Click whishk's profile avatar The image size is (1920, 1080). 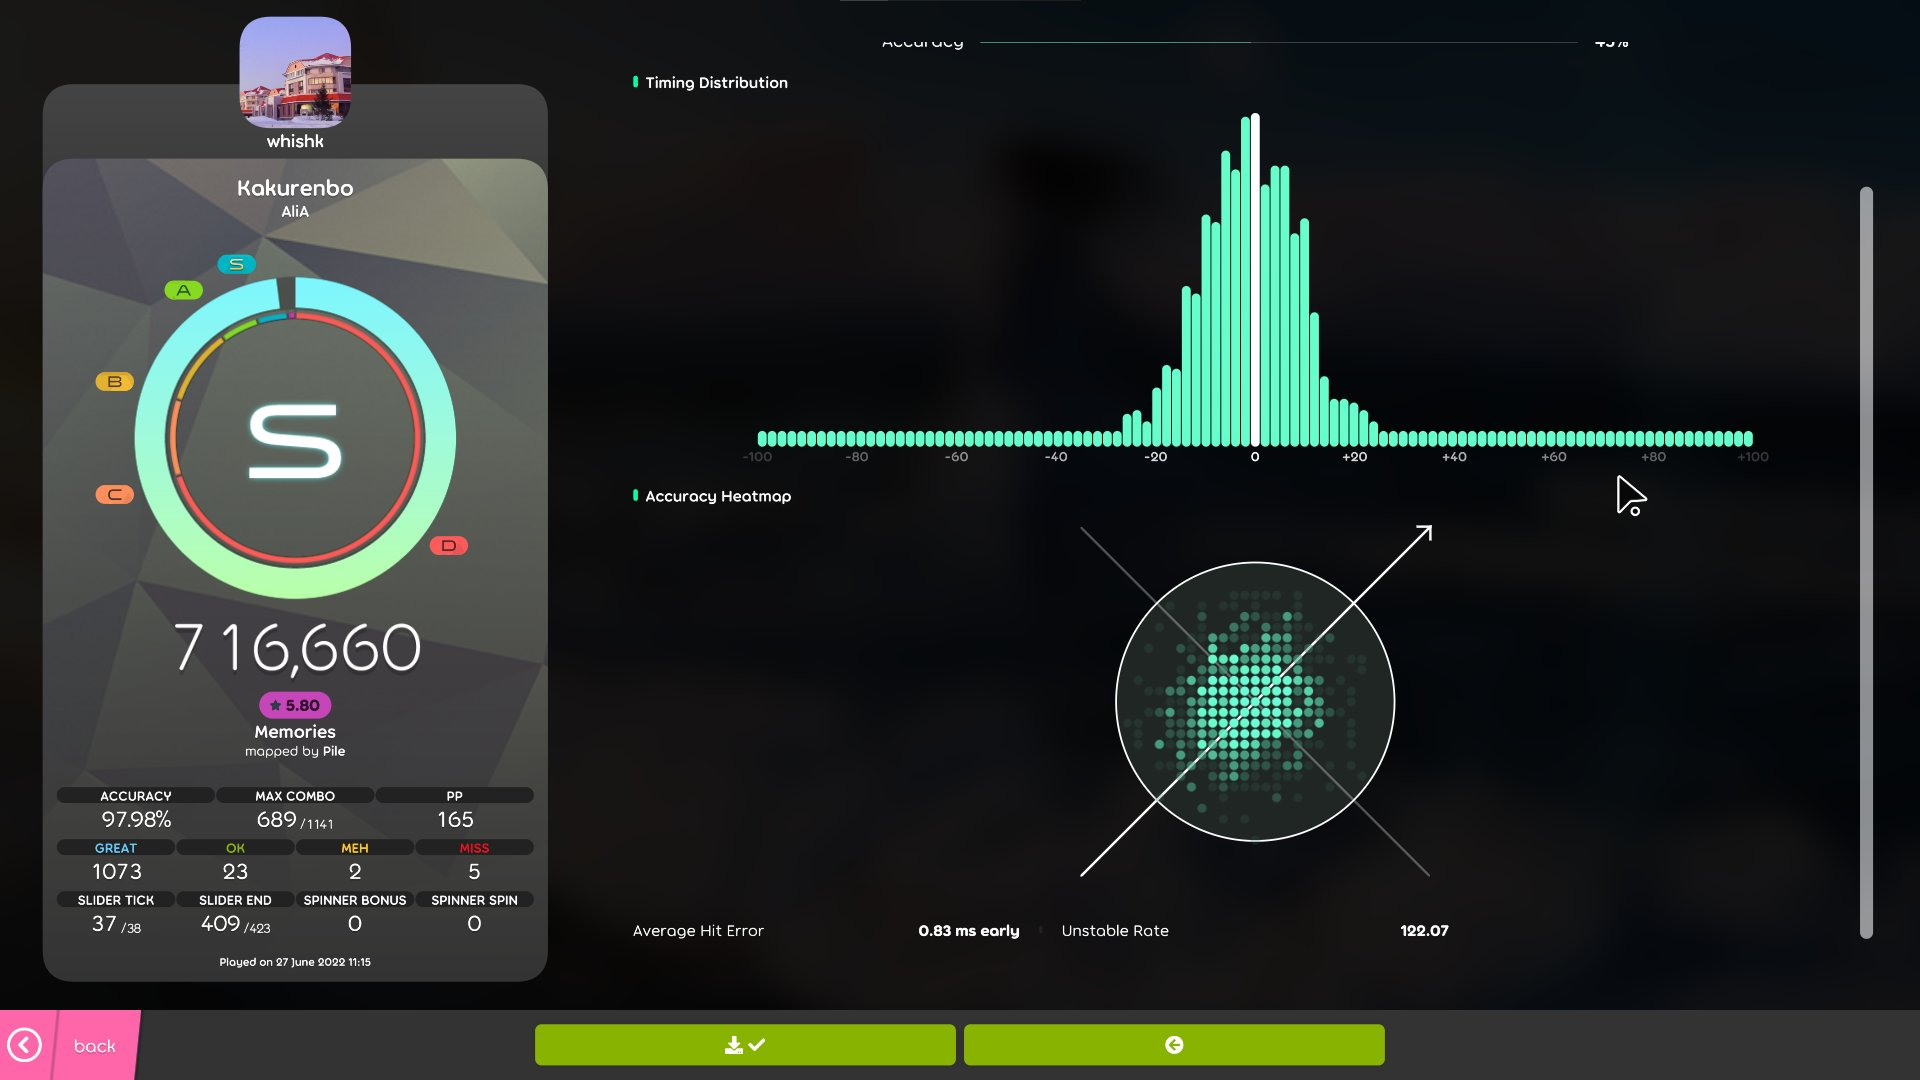[x=295, y=72]
